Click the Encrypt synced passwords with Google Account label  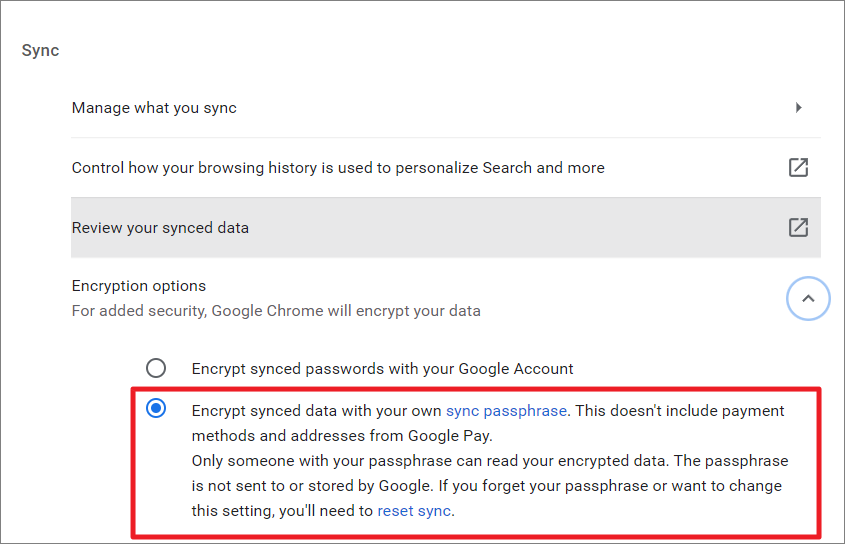click(x=382, y=369)
